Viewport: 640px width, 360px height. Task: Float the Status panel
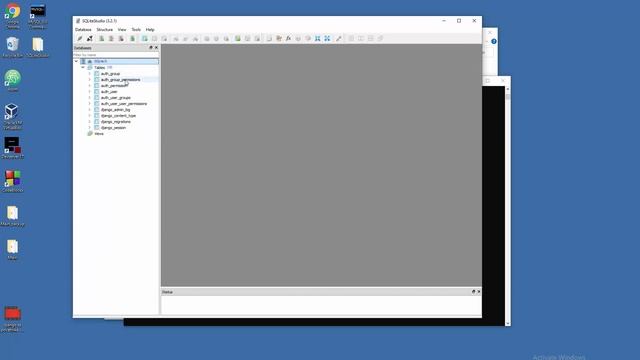(473, 292)
